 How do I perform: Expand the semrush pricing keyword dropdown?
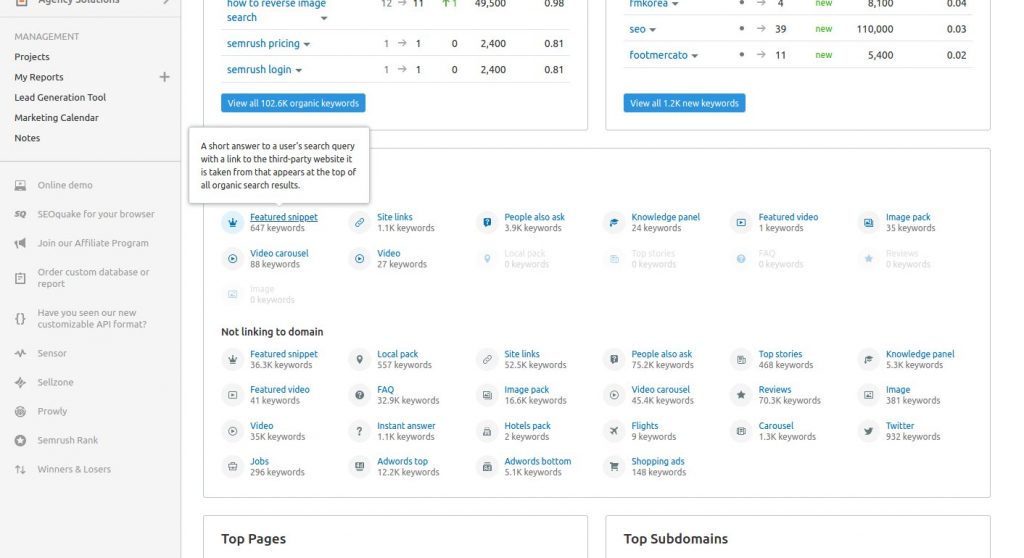307,44
